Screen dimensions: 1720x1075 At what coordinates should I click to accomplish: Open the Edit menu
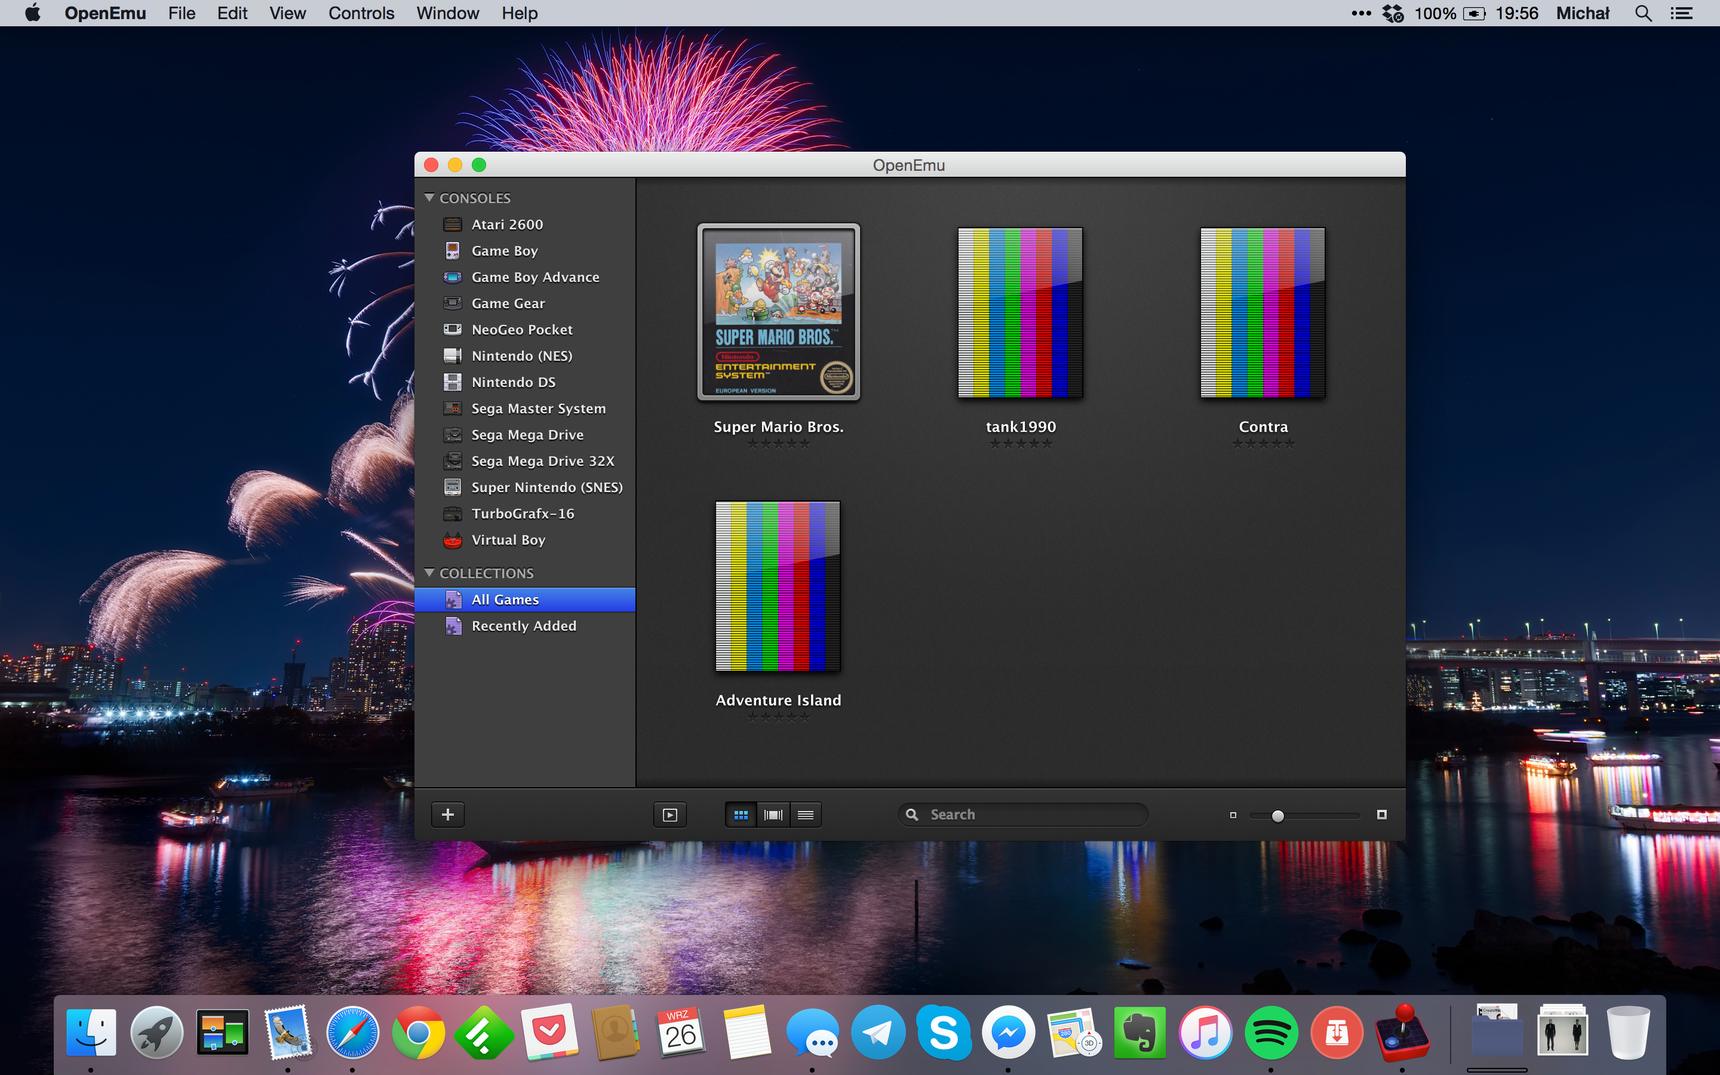(232, 13)
